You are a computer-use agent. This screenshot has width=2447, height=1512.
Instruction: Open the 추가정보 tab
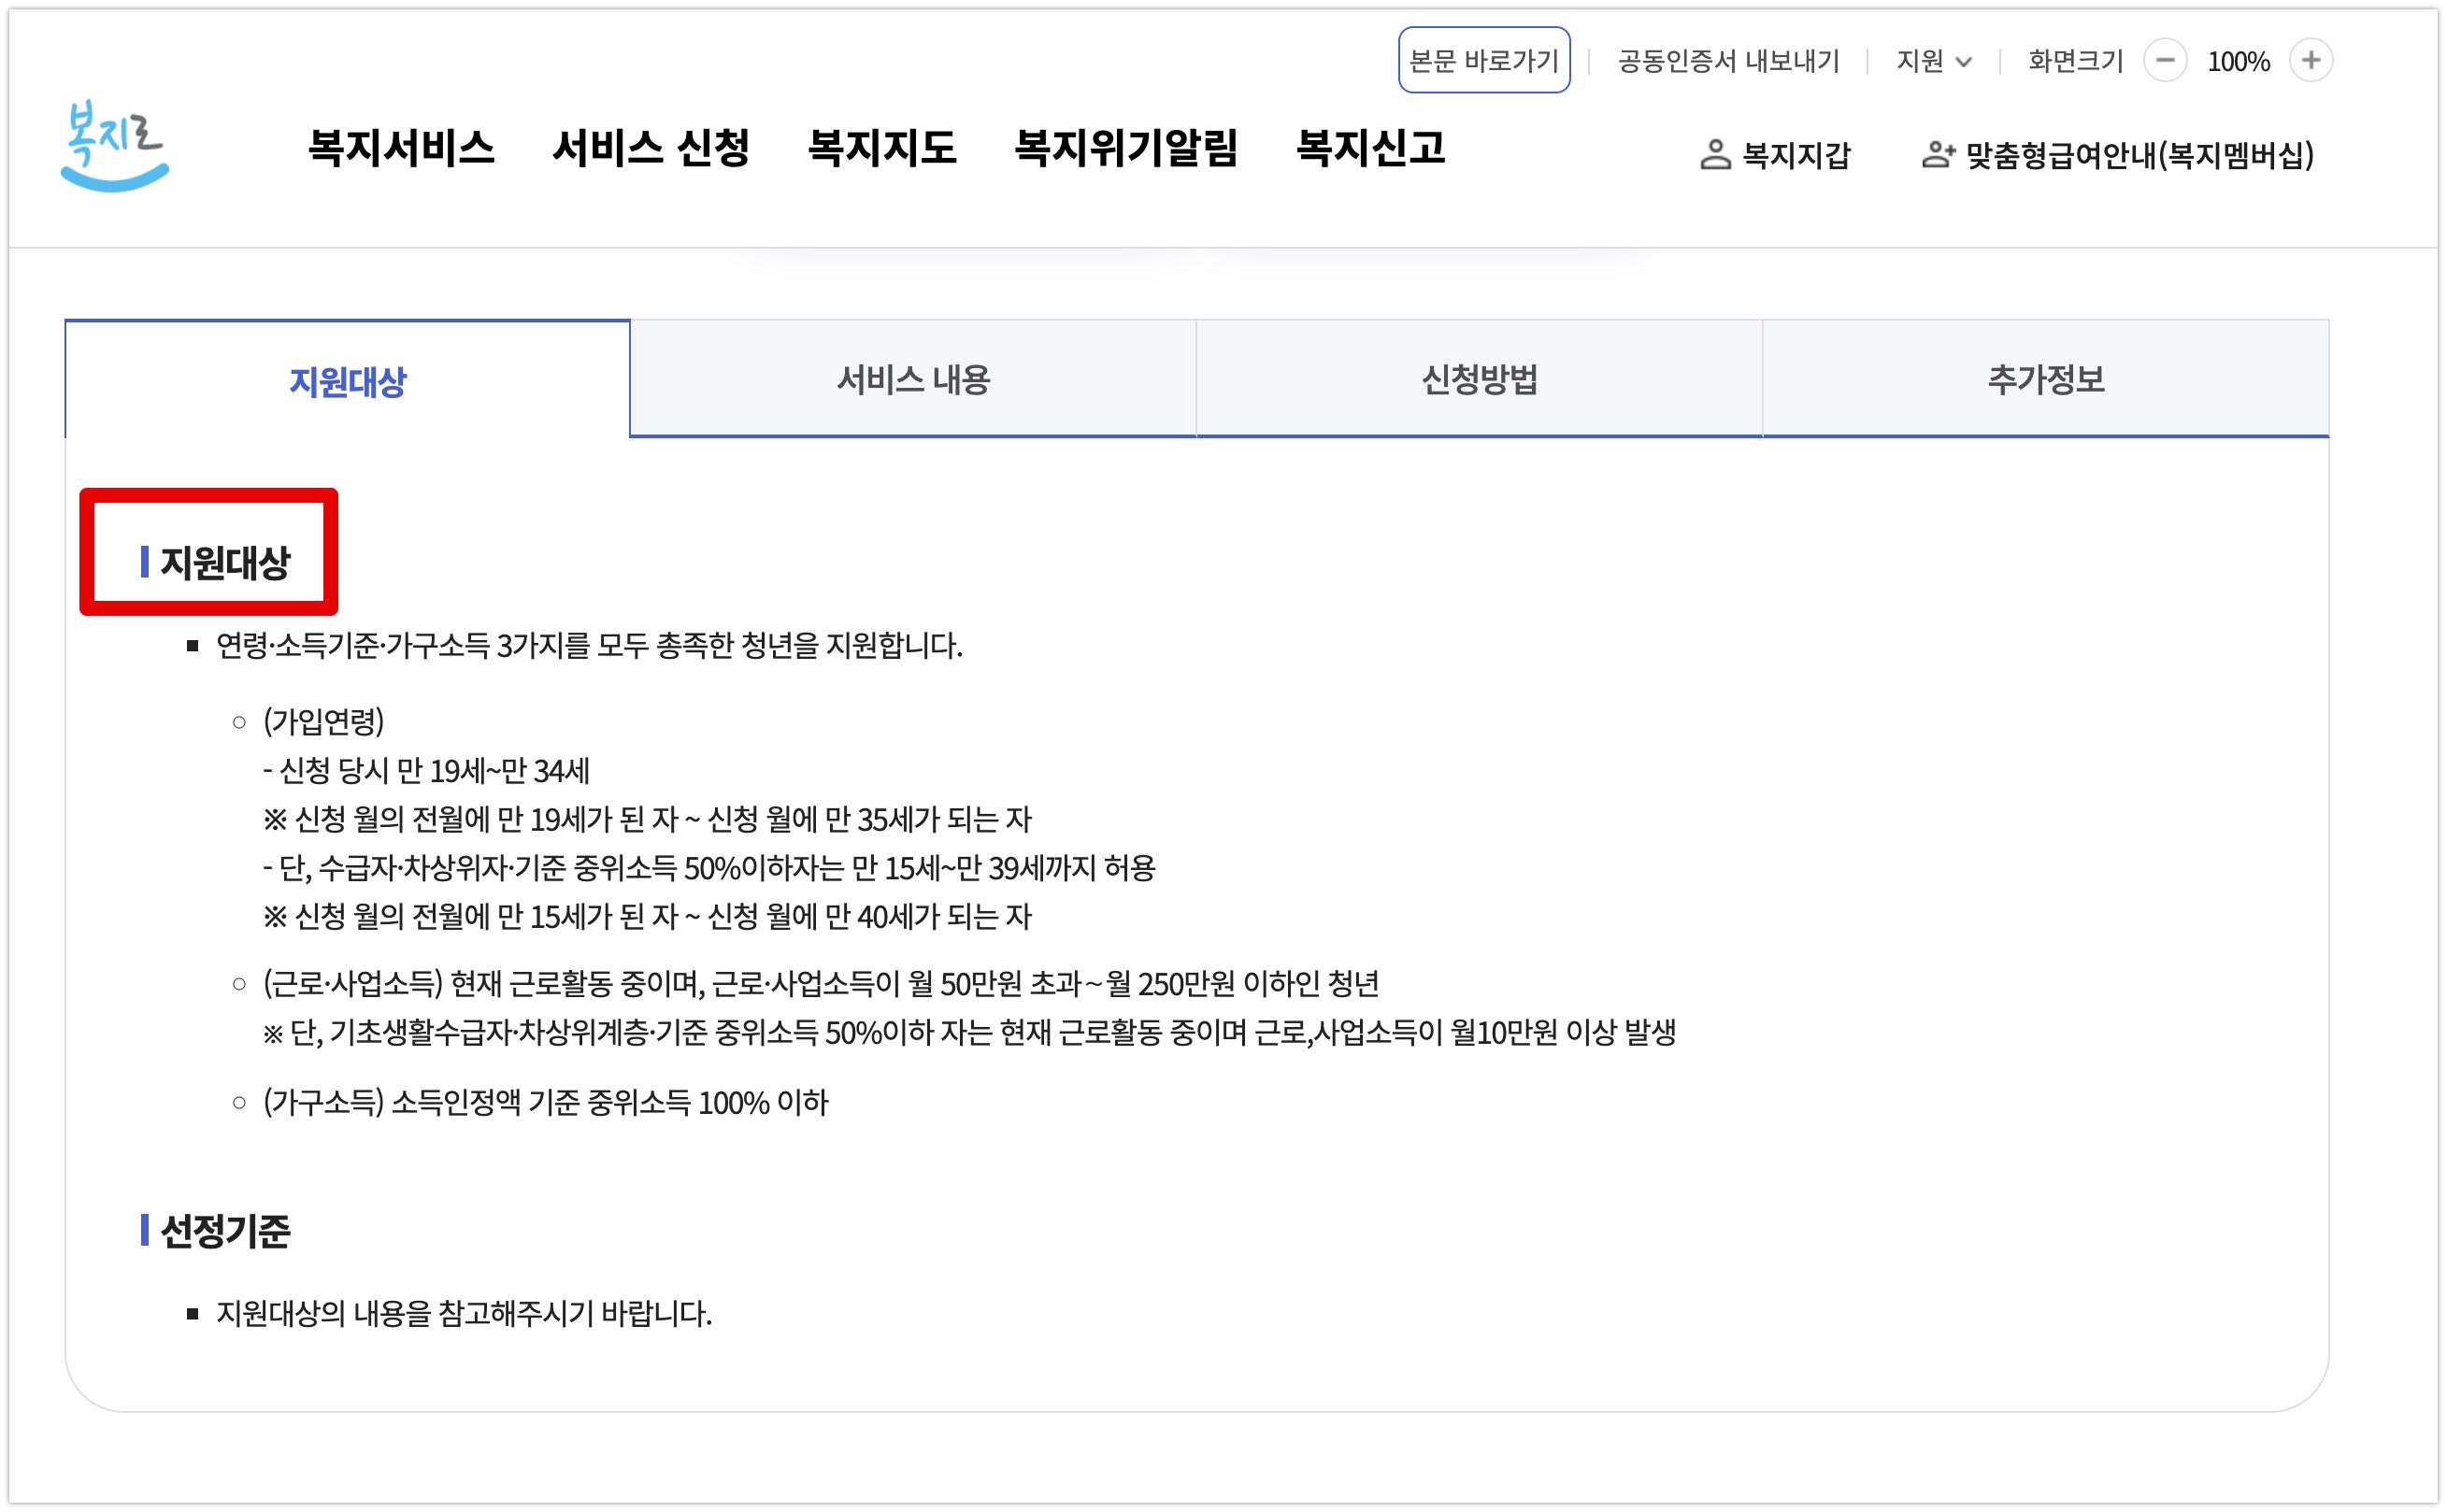[2045, 380]
